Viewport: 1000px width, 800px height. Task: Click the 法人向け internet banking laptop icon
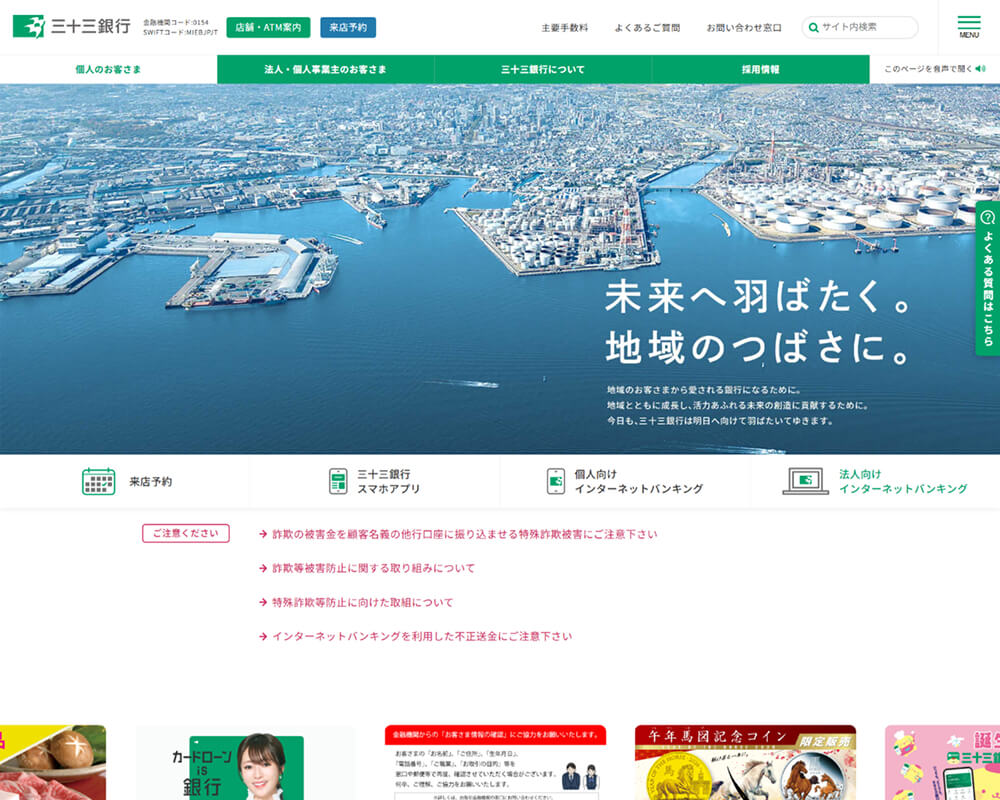click(x=805, y=481)
